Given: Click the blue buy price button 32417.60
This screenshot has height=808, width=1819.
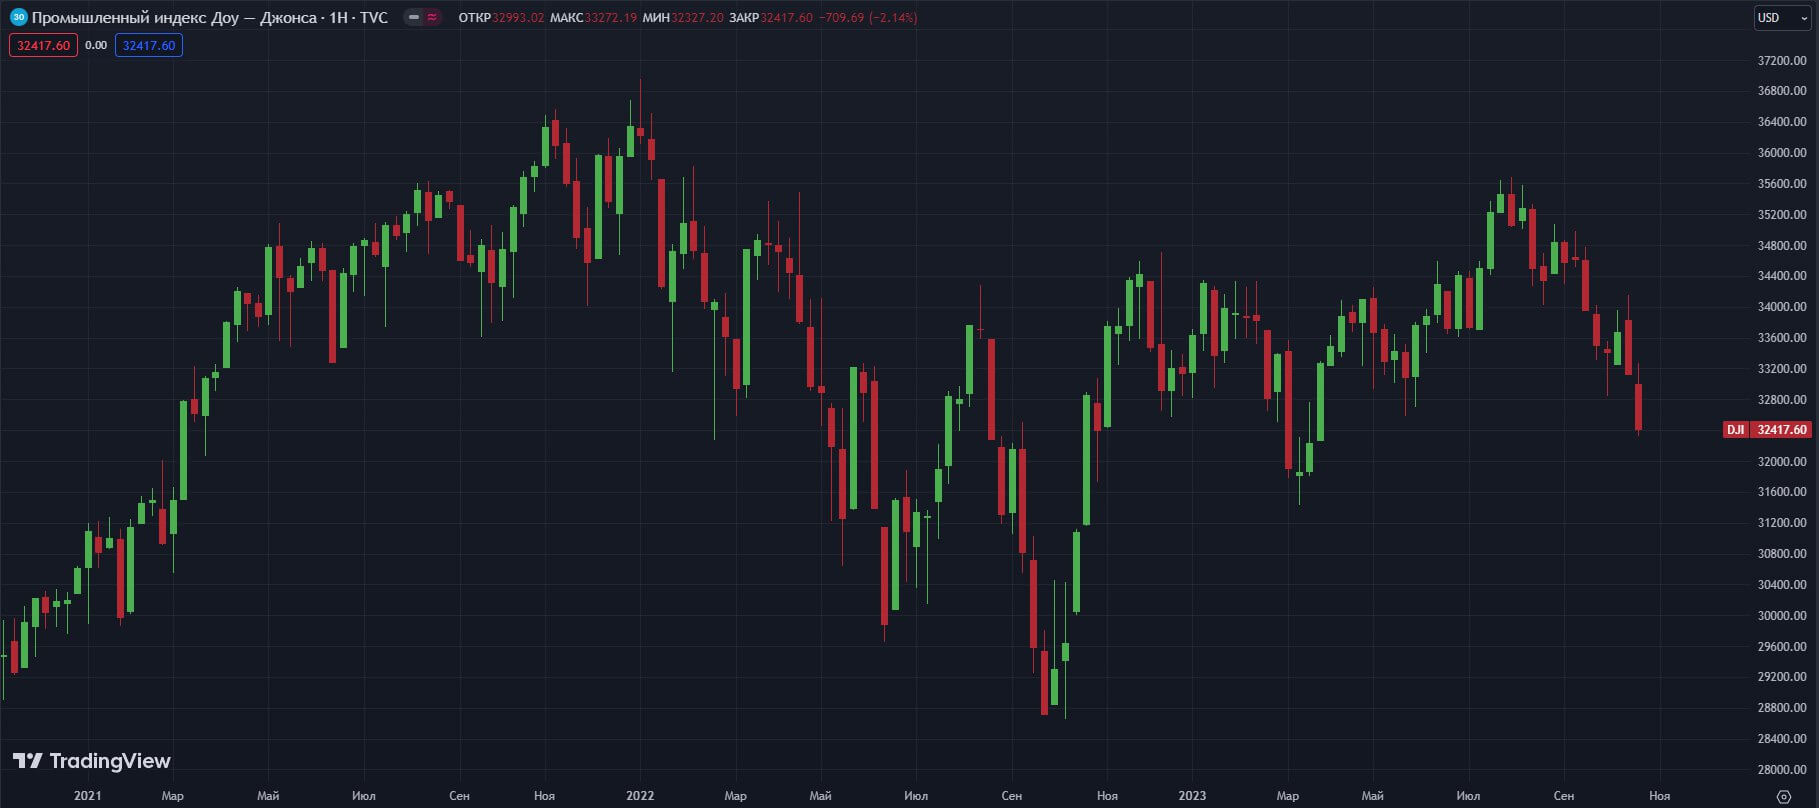Looking at the screenshot, I should coord(149,45).
